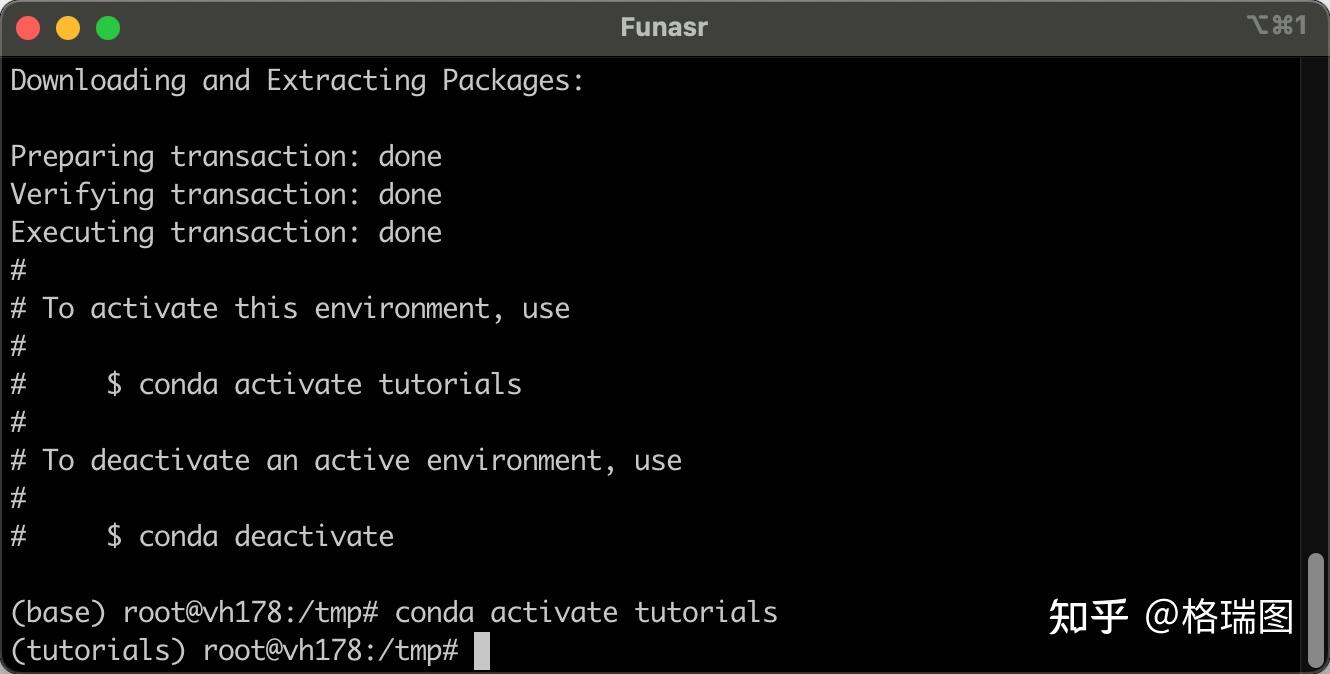Click the 'Verifying transaction: done' line
The width and height of the screenshot is (1330, 674).
226,194
